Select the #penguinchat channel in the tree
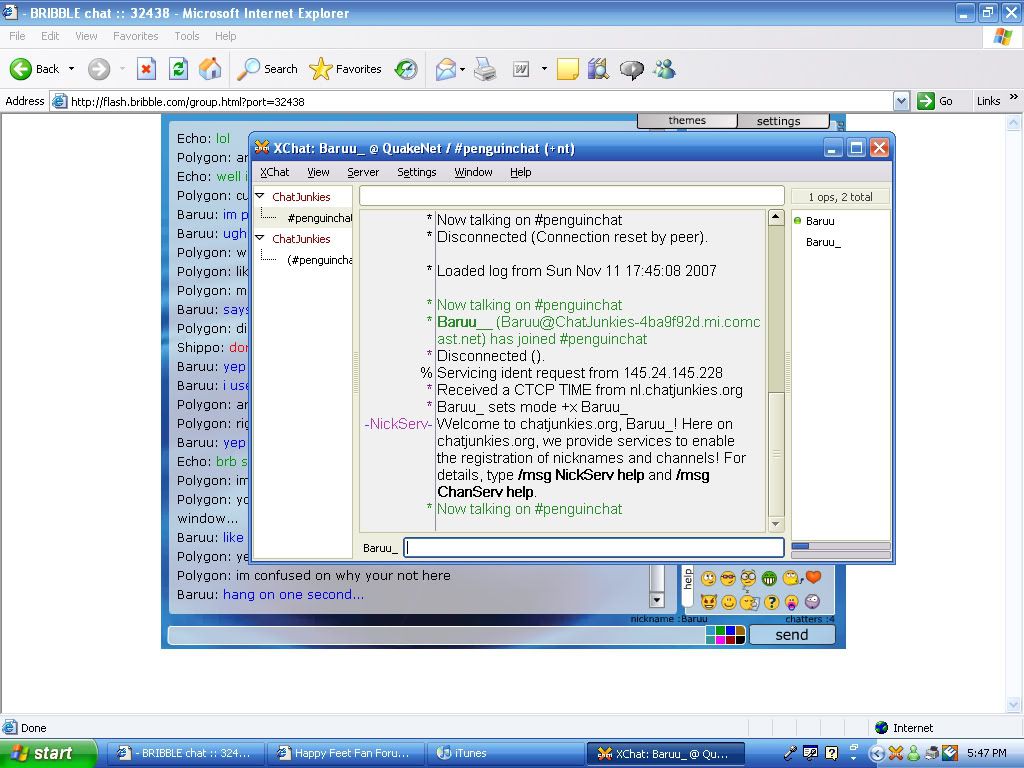This screenshot has width=1024, height=768. pyautogui.click(x=319, y=217)
